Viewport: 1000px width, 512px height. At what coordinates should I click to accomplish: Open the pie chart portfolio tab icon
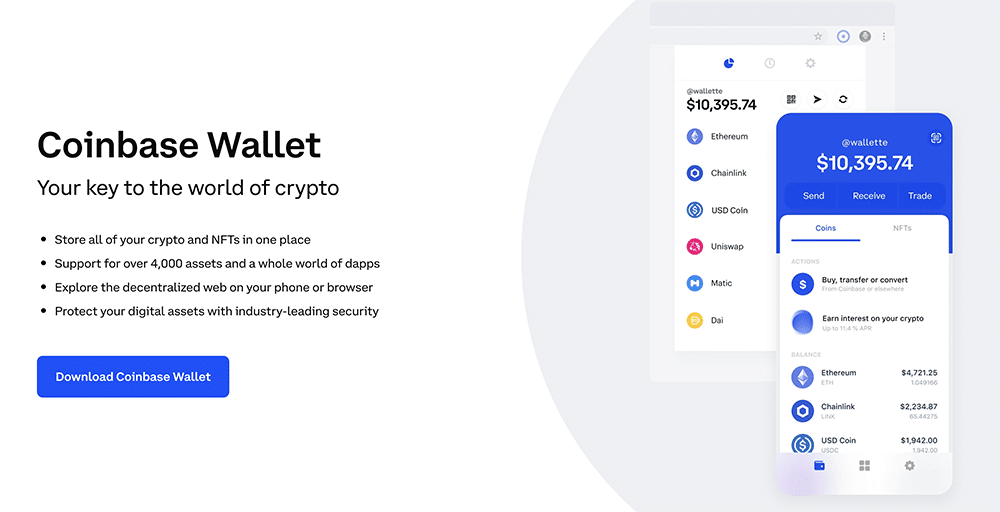[729, 62]
